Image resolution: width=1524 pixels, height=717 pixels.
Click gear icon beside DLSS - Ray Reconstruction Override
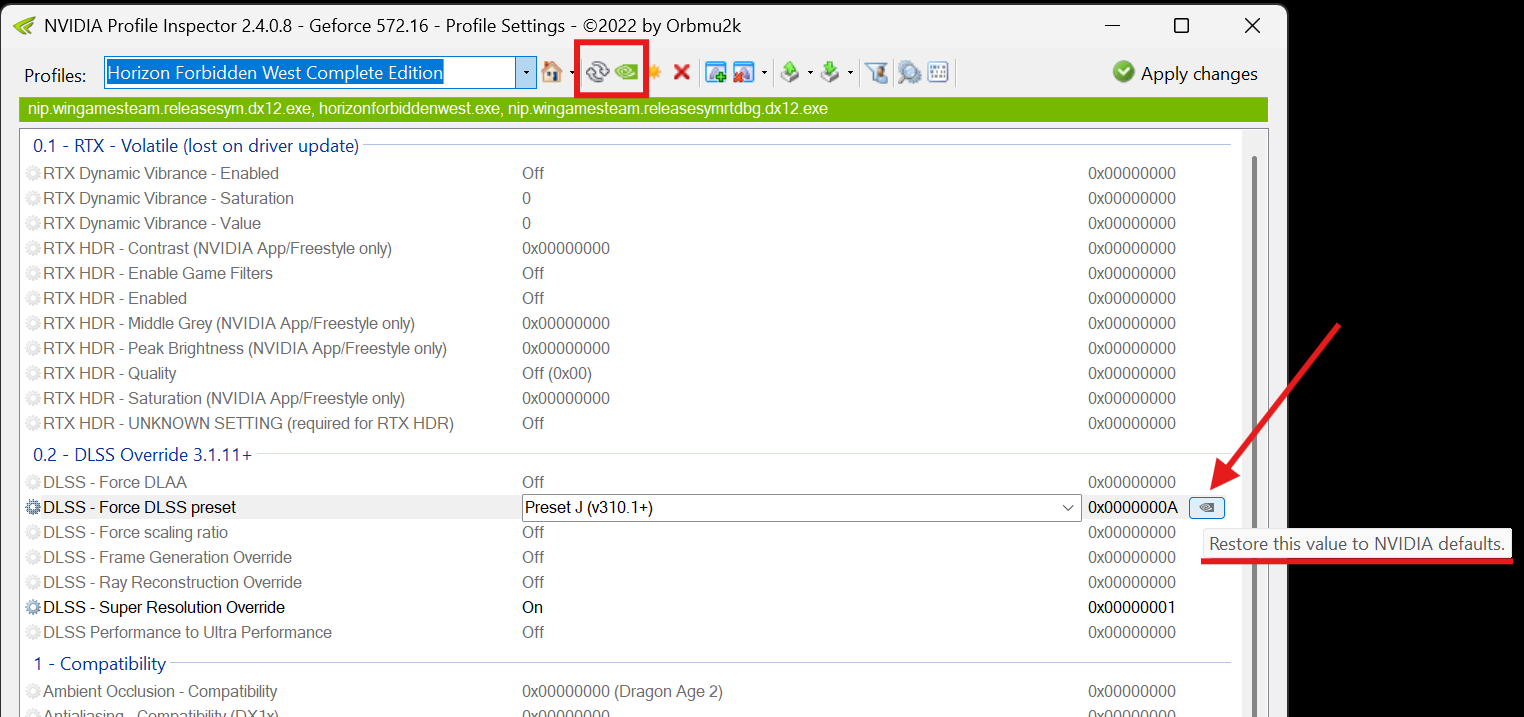(34, 582)
